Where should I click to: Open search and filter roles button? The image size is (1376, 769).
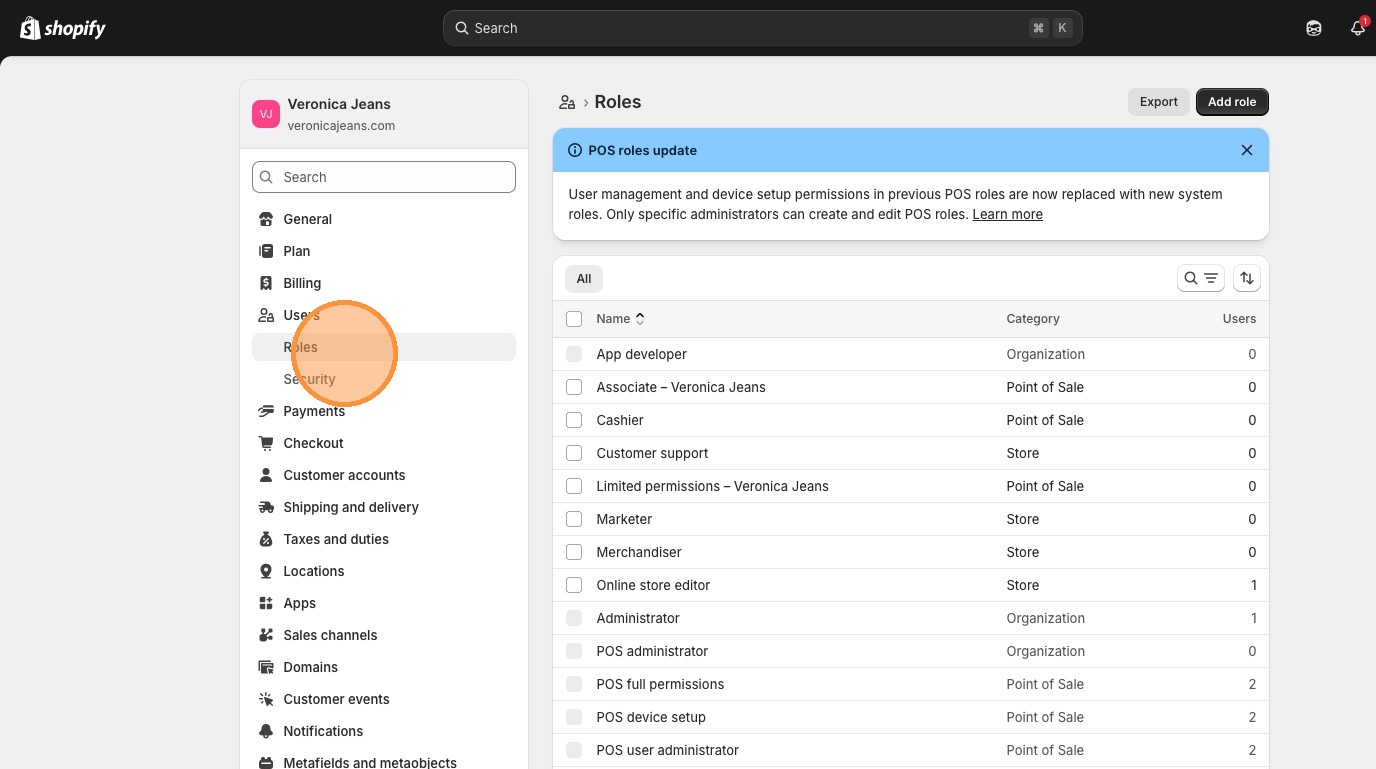point(1201,278)
